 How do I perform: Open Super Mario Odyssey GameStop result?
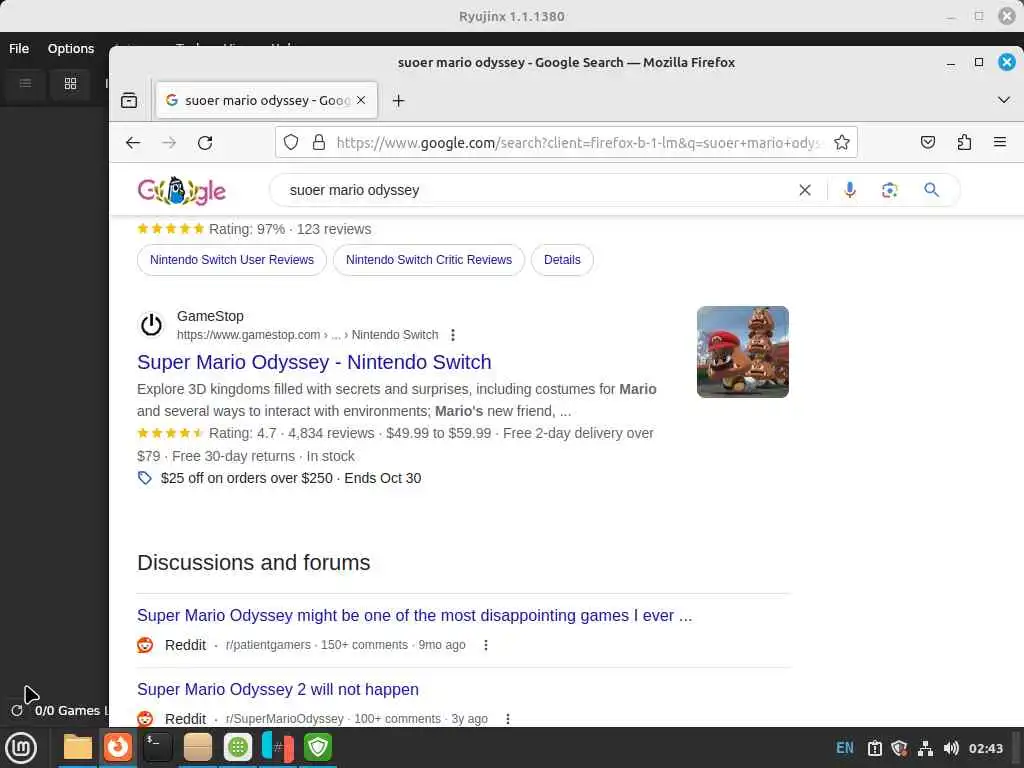coord(314,362)
